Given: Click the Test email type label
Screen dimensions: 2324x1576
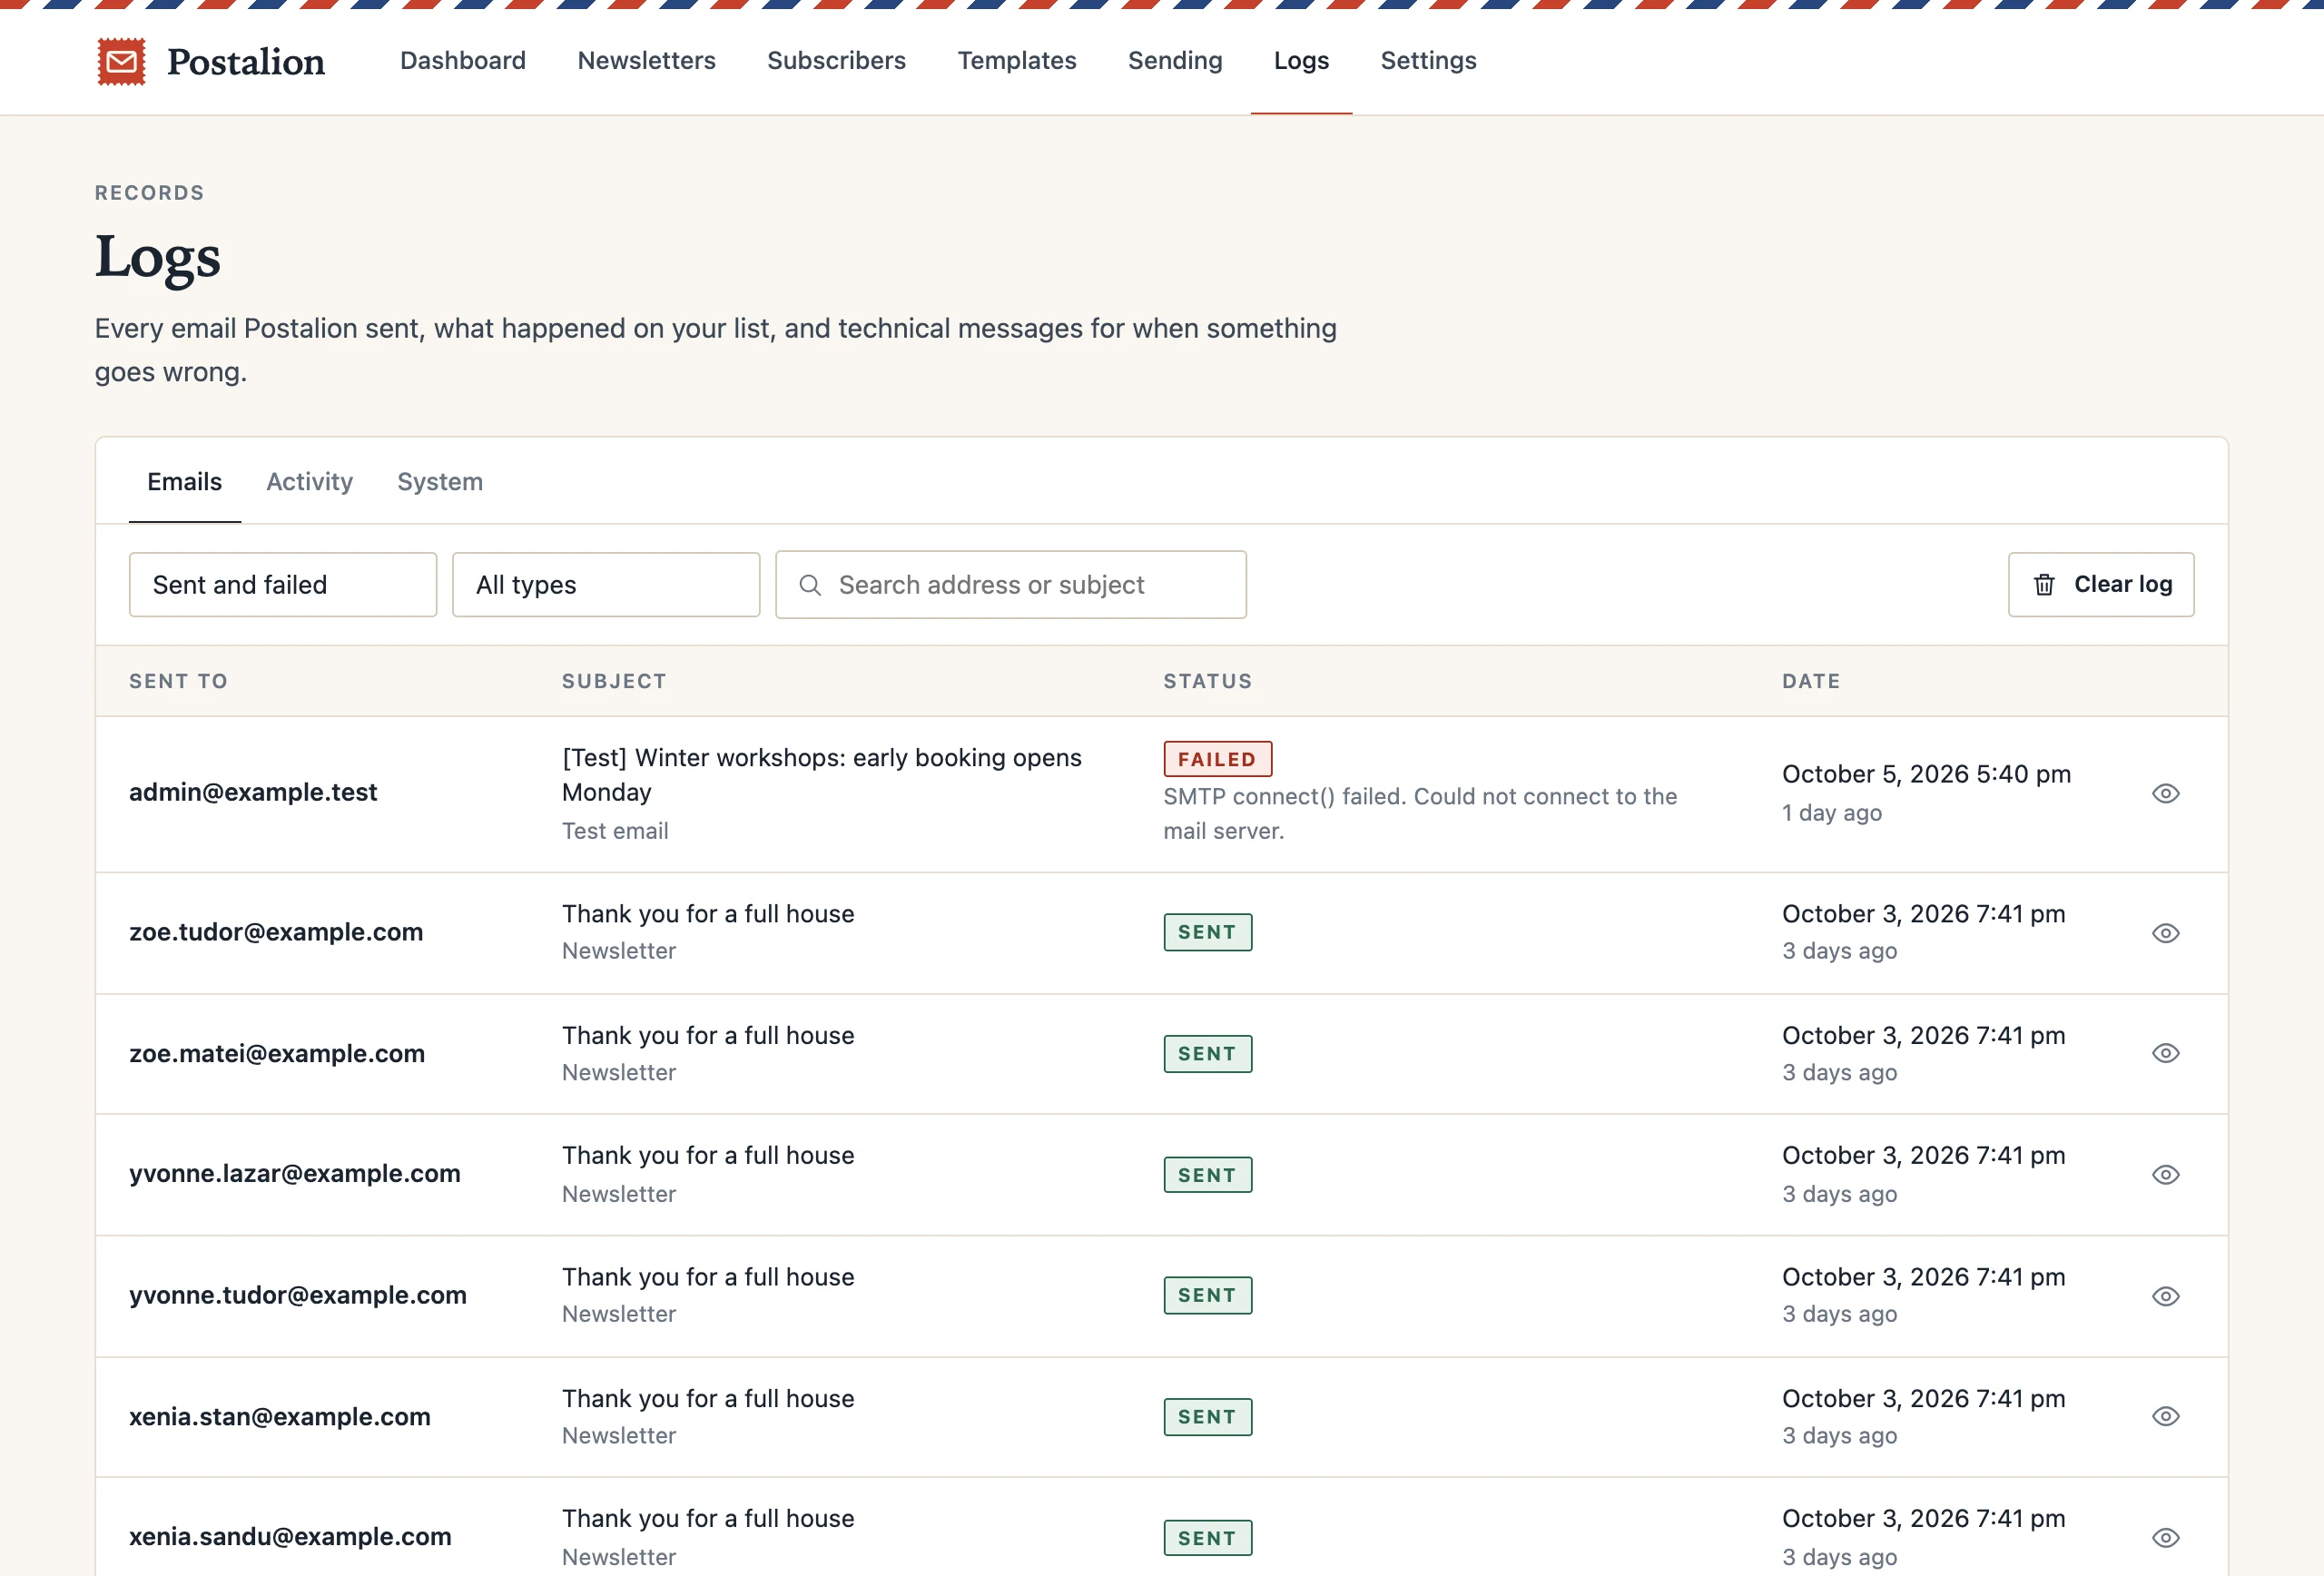Looking at the screenshot, I should pos(615,831).
